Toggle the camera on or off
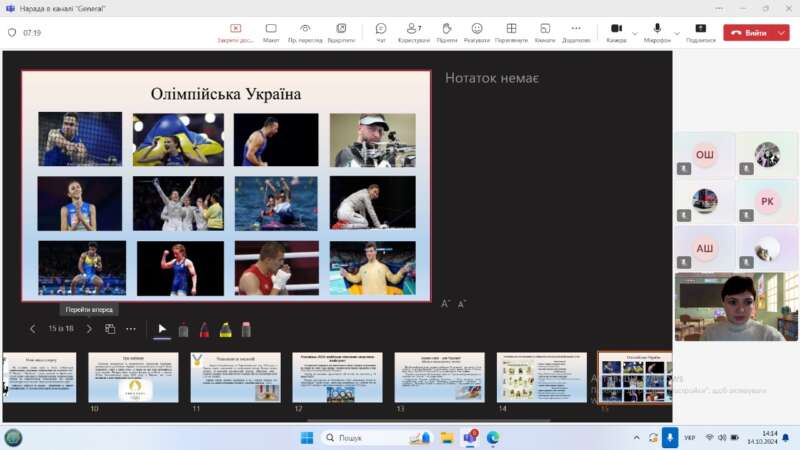The height and width of the screenshot is (450, 800). [616, 32]
